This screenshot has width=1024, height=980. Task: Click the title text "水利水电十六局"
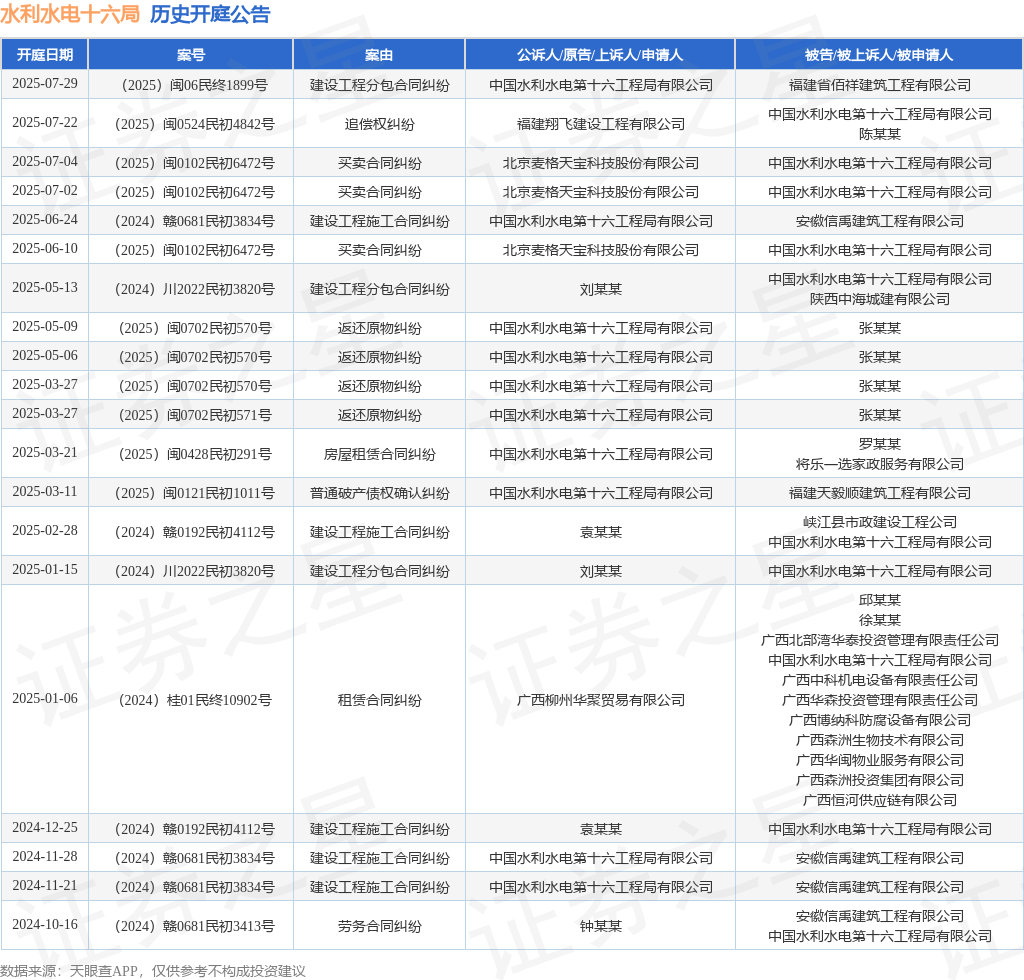[70, 14]
